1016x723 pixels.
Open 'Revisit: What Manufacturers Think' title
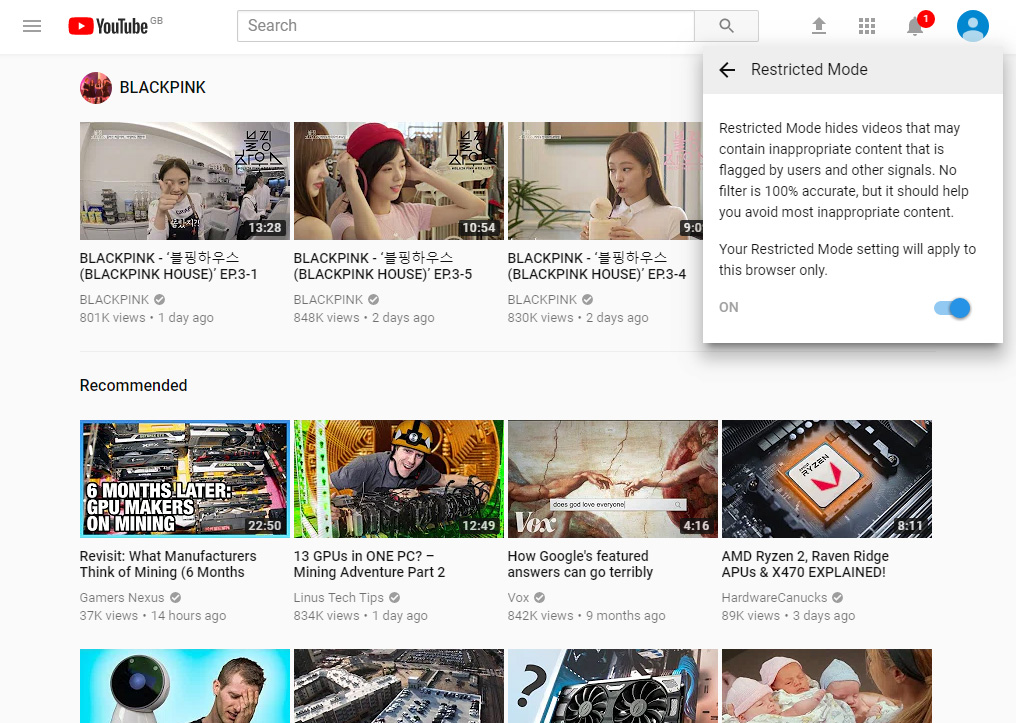click(x=168, y=564)
